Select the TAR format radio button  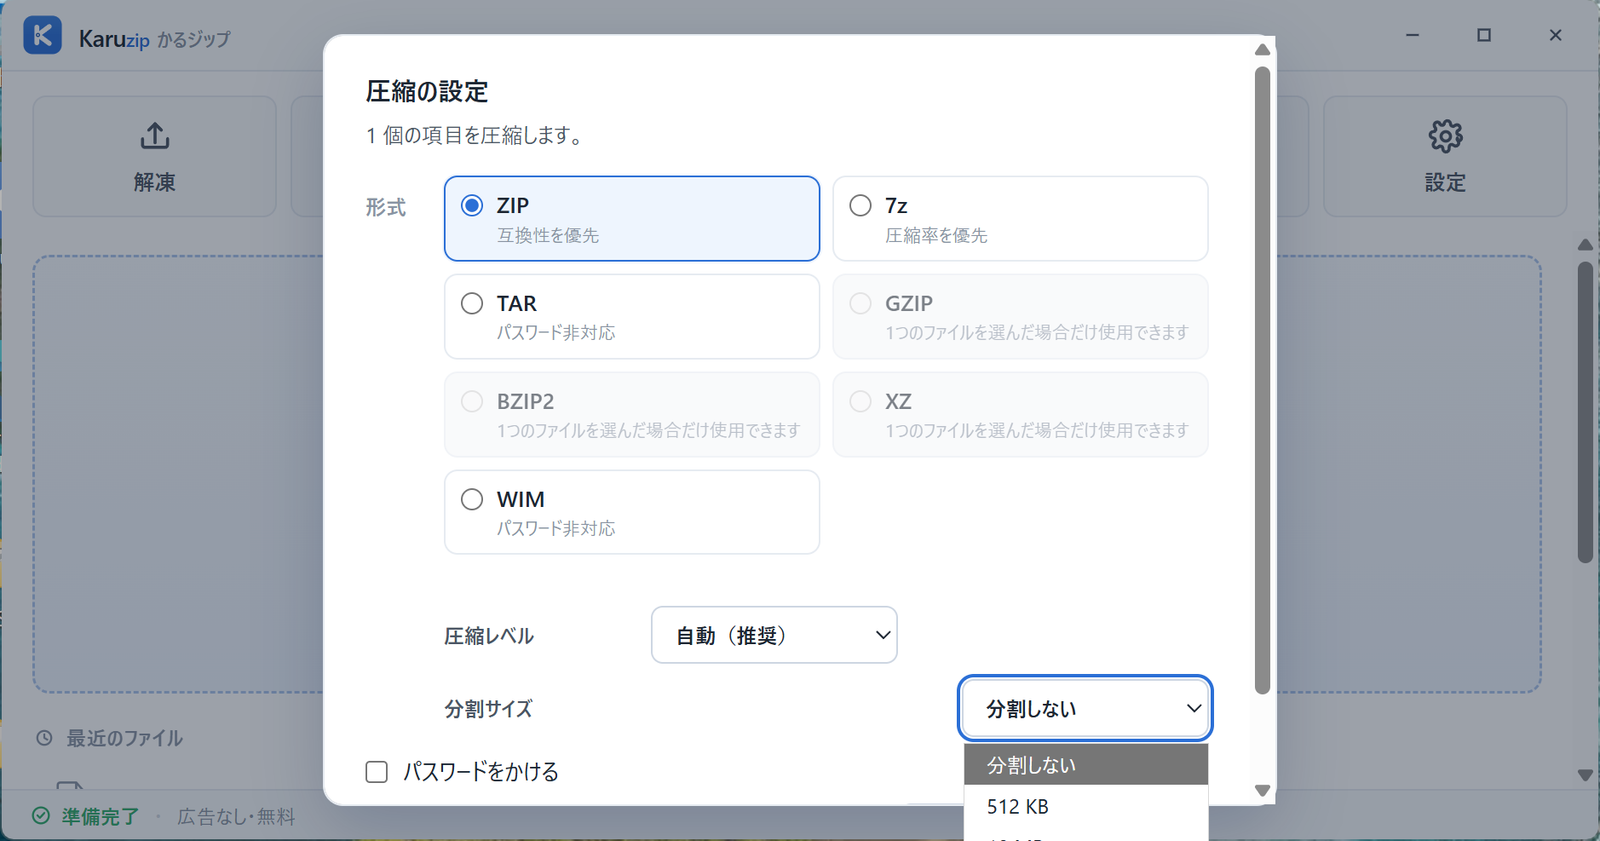pos(472,303)
